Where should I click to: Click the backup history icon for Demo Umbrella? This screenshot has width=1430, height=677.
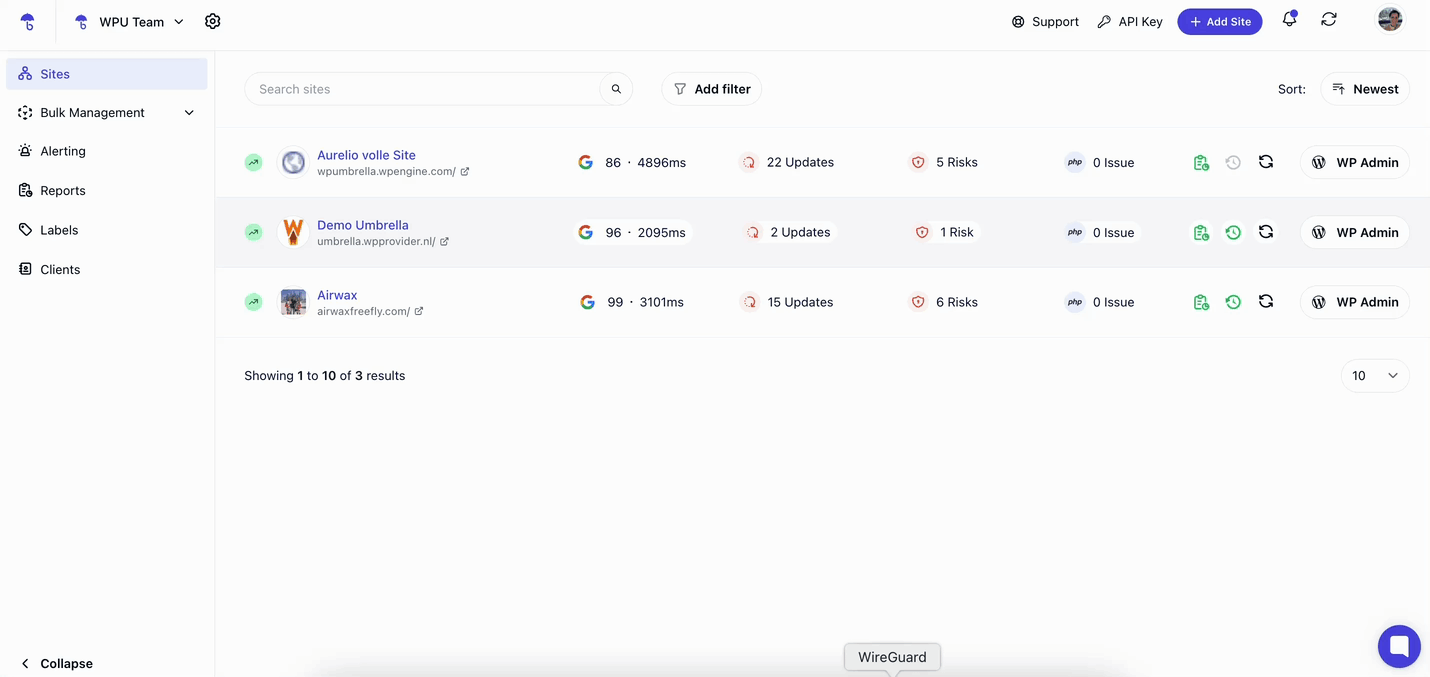pyautogui.click(x=1233, y=232)
